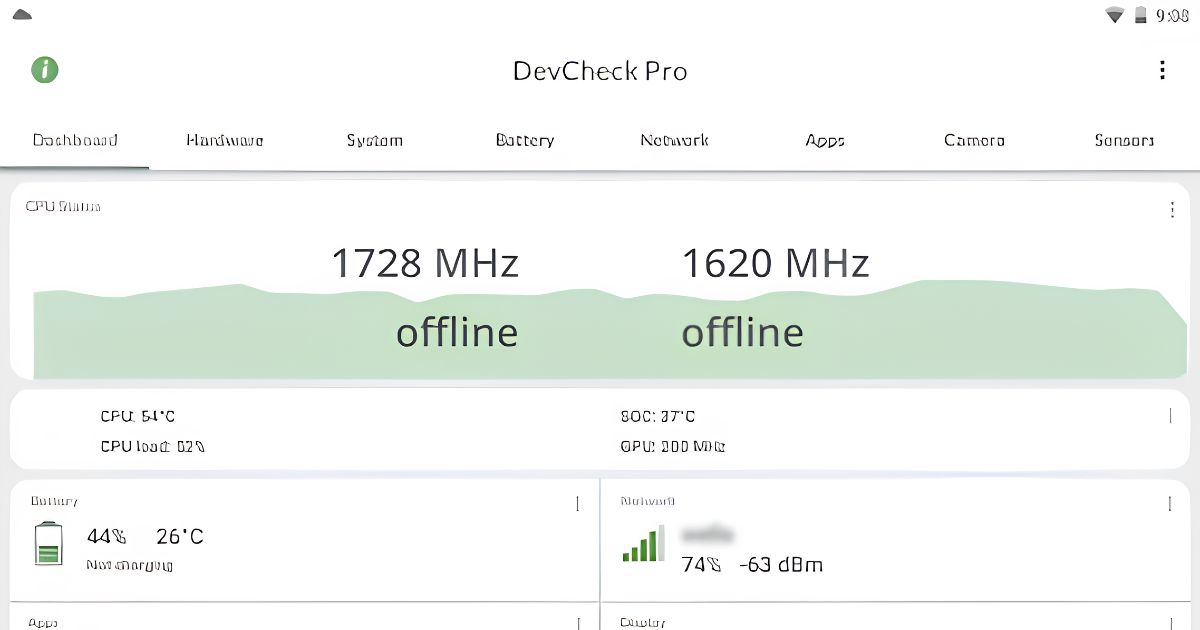Switch to the Network tab

tap(675, 140)
